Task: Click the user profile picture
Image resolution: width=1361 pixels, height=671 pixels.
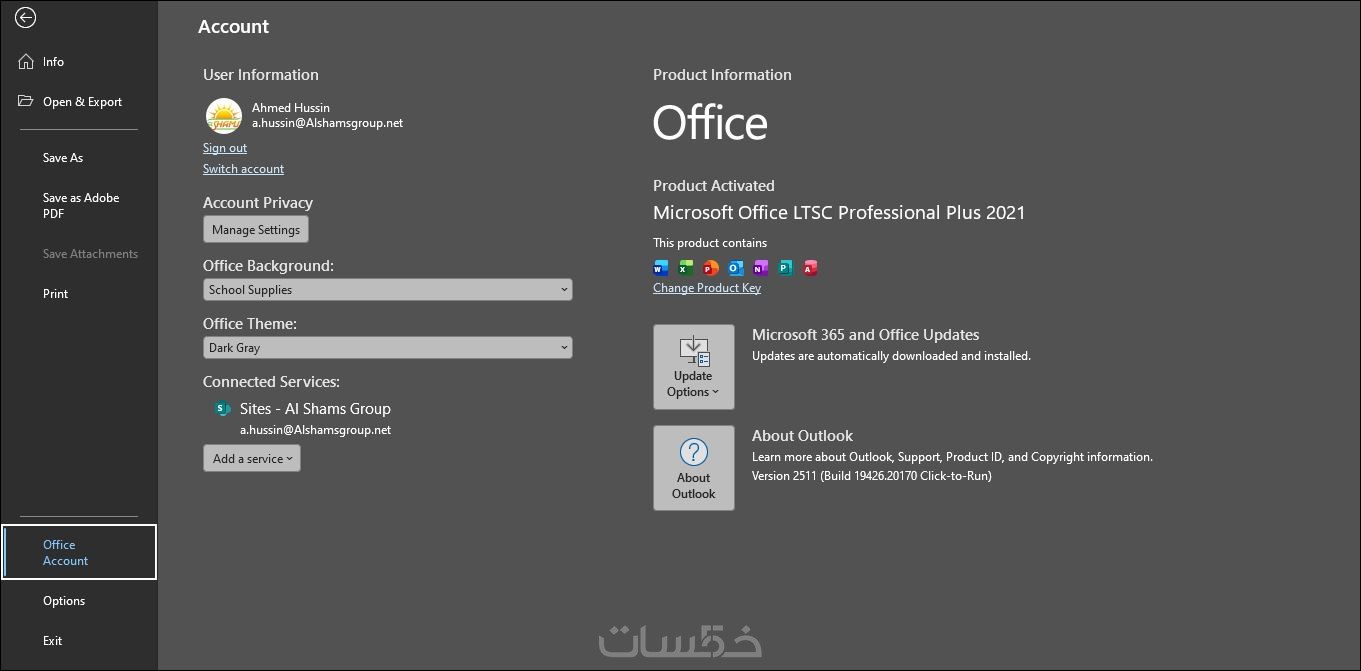Action: [223, 116]
